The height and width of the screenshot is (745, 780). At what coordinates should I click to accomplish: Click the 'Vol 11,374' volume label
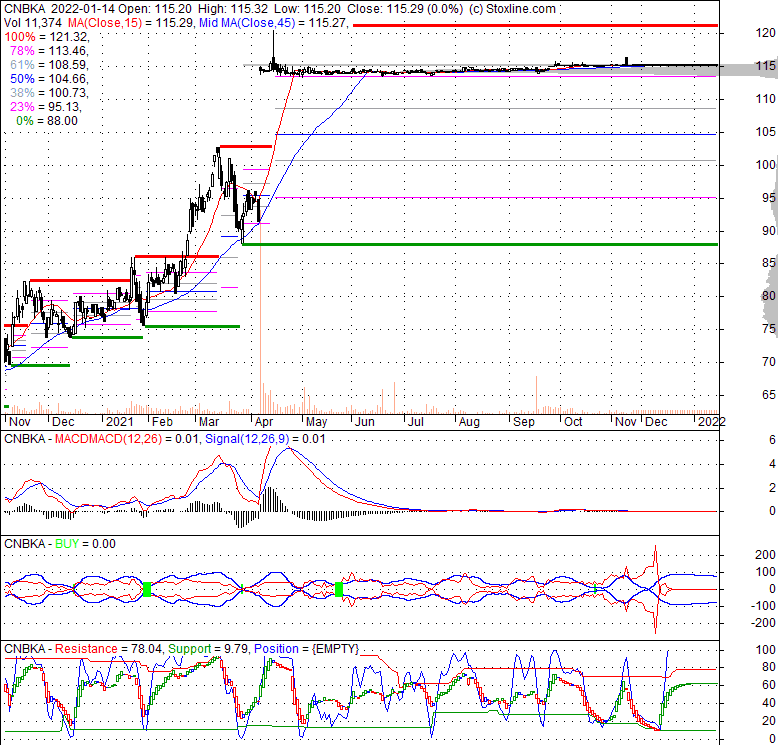pos(33,22)
